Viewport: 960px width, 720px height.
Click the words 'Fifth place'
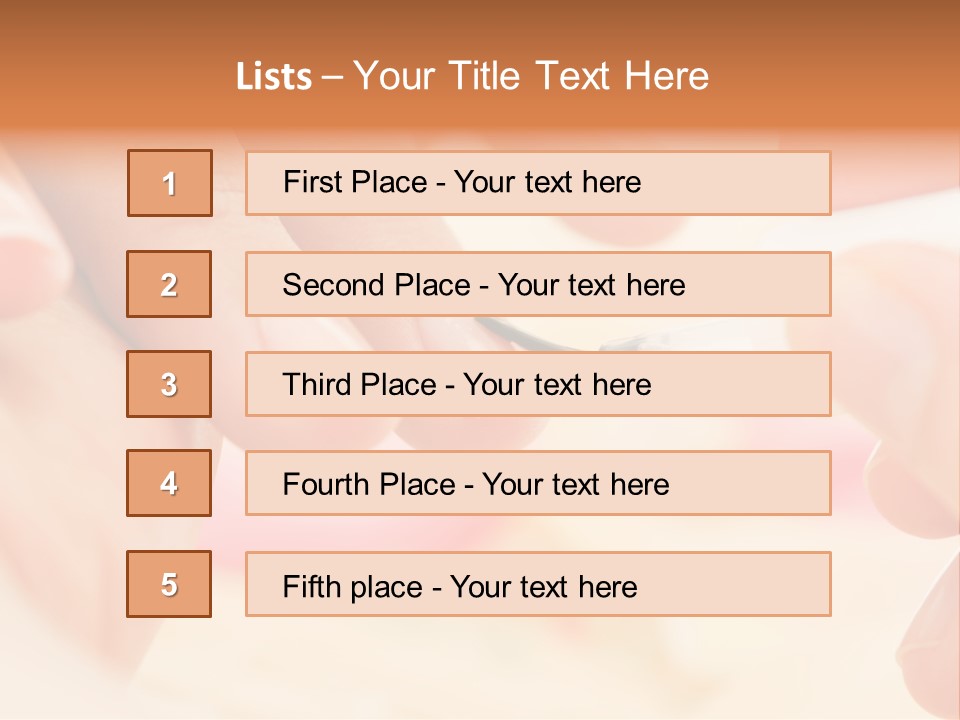[x=353, y=586]
